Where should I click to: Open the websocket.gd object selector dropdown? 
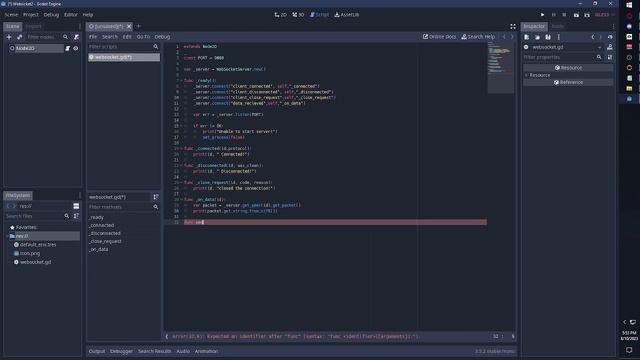coord(562,47)
